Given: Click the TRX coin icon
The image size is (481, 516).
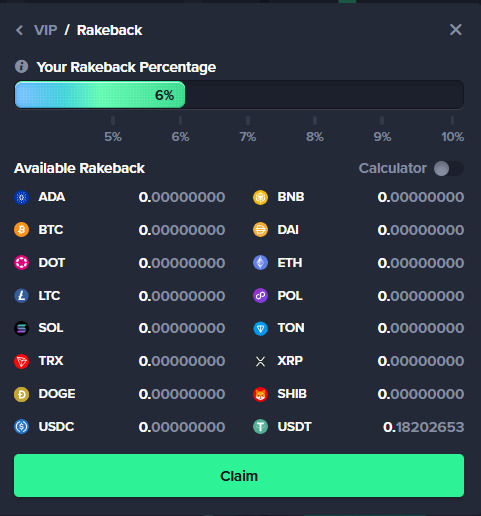Looking at the screenshot, I should [x=22, y=361].
